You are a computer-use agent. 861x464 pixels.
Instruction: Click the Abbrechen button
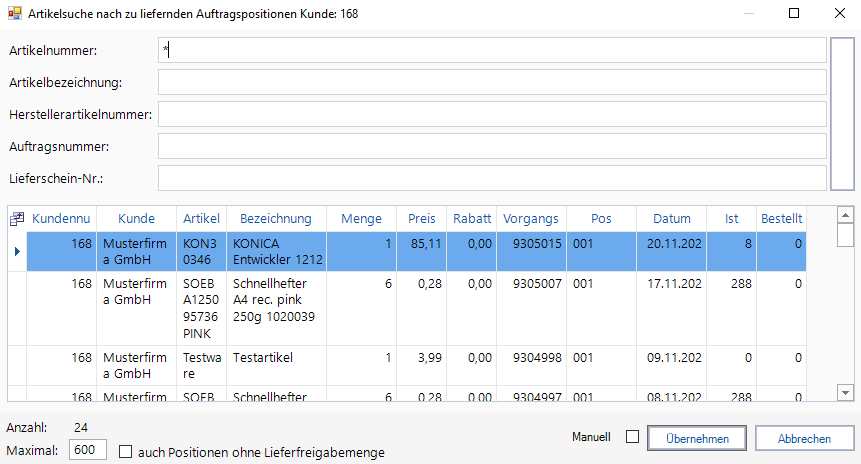point(804,438)
